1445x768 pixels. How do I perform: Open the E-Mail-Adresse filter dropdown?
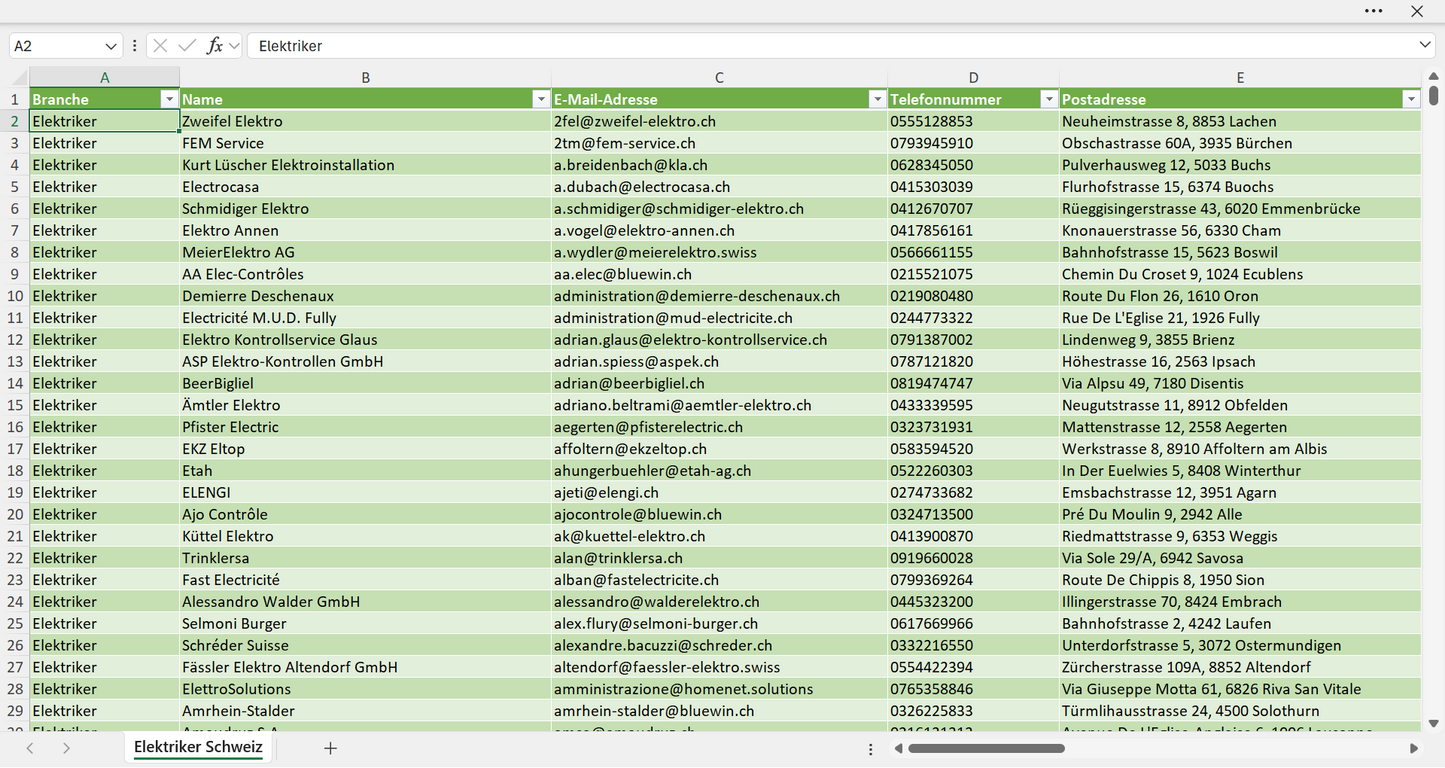(x=877, y=99)
